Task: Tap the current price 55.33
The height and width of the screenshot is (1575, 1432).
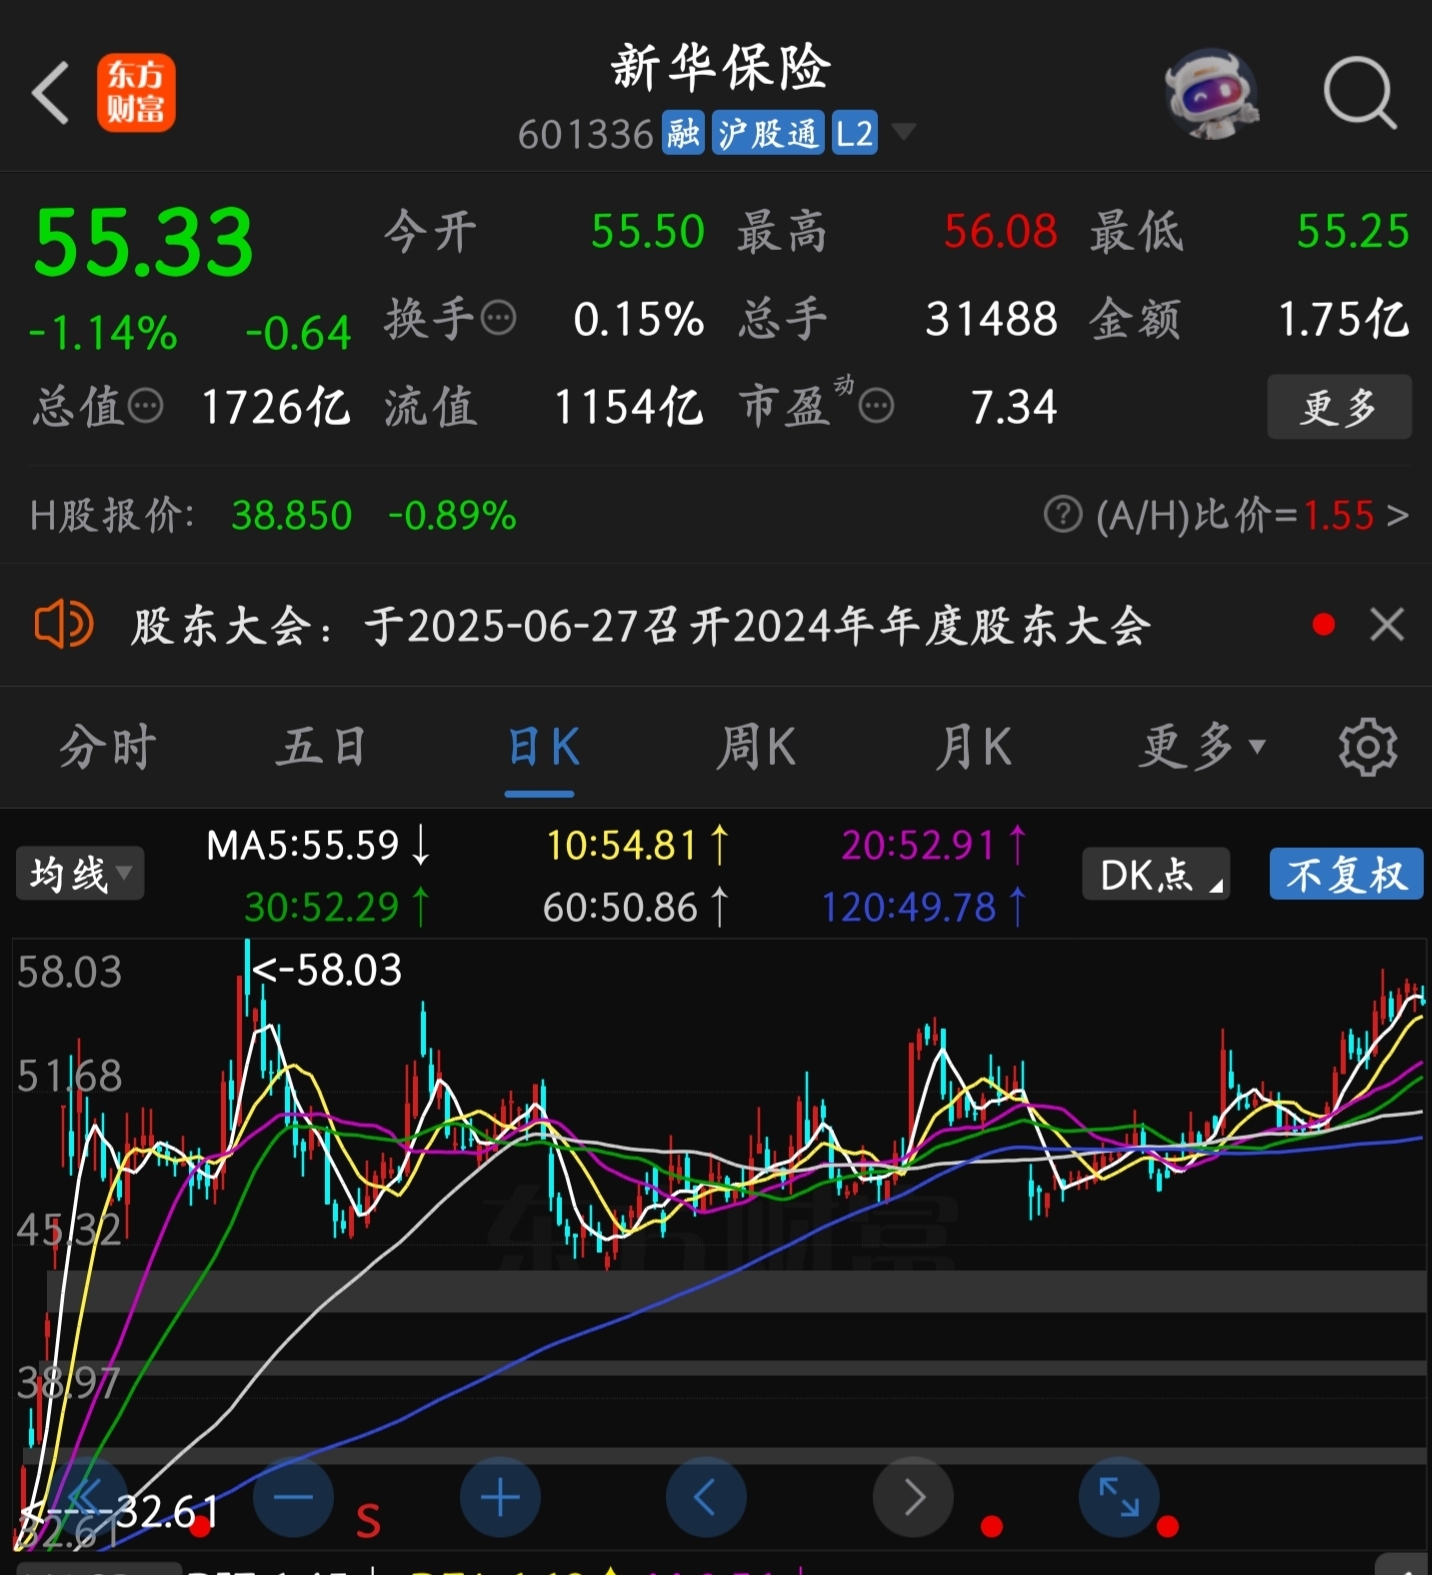Action: pos(144,243)
